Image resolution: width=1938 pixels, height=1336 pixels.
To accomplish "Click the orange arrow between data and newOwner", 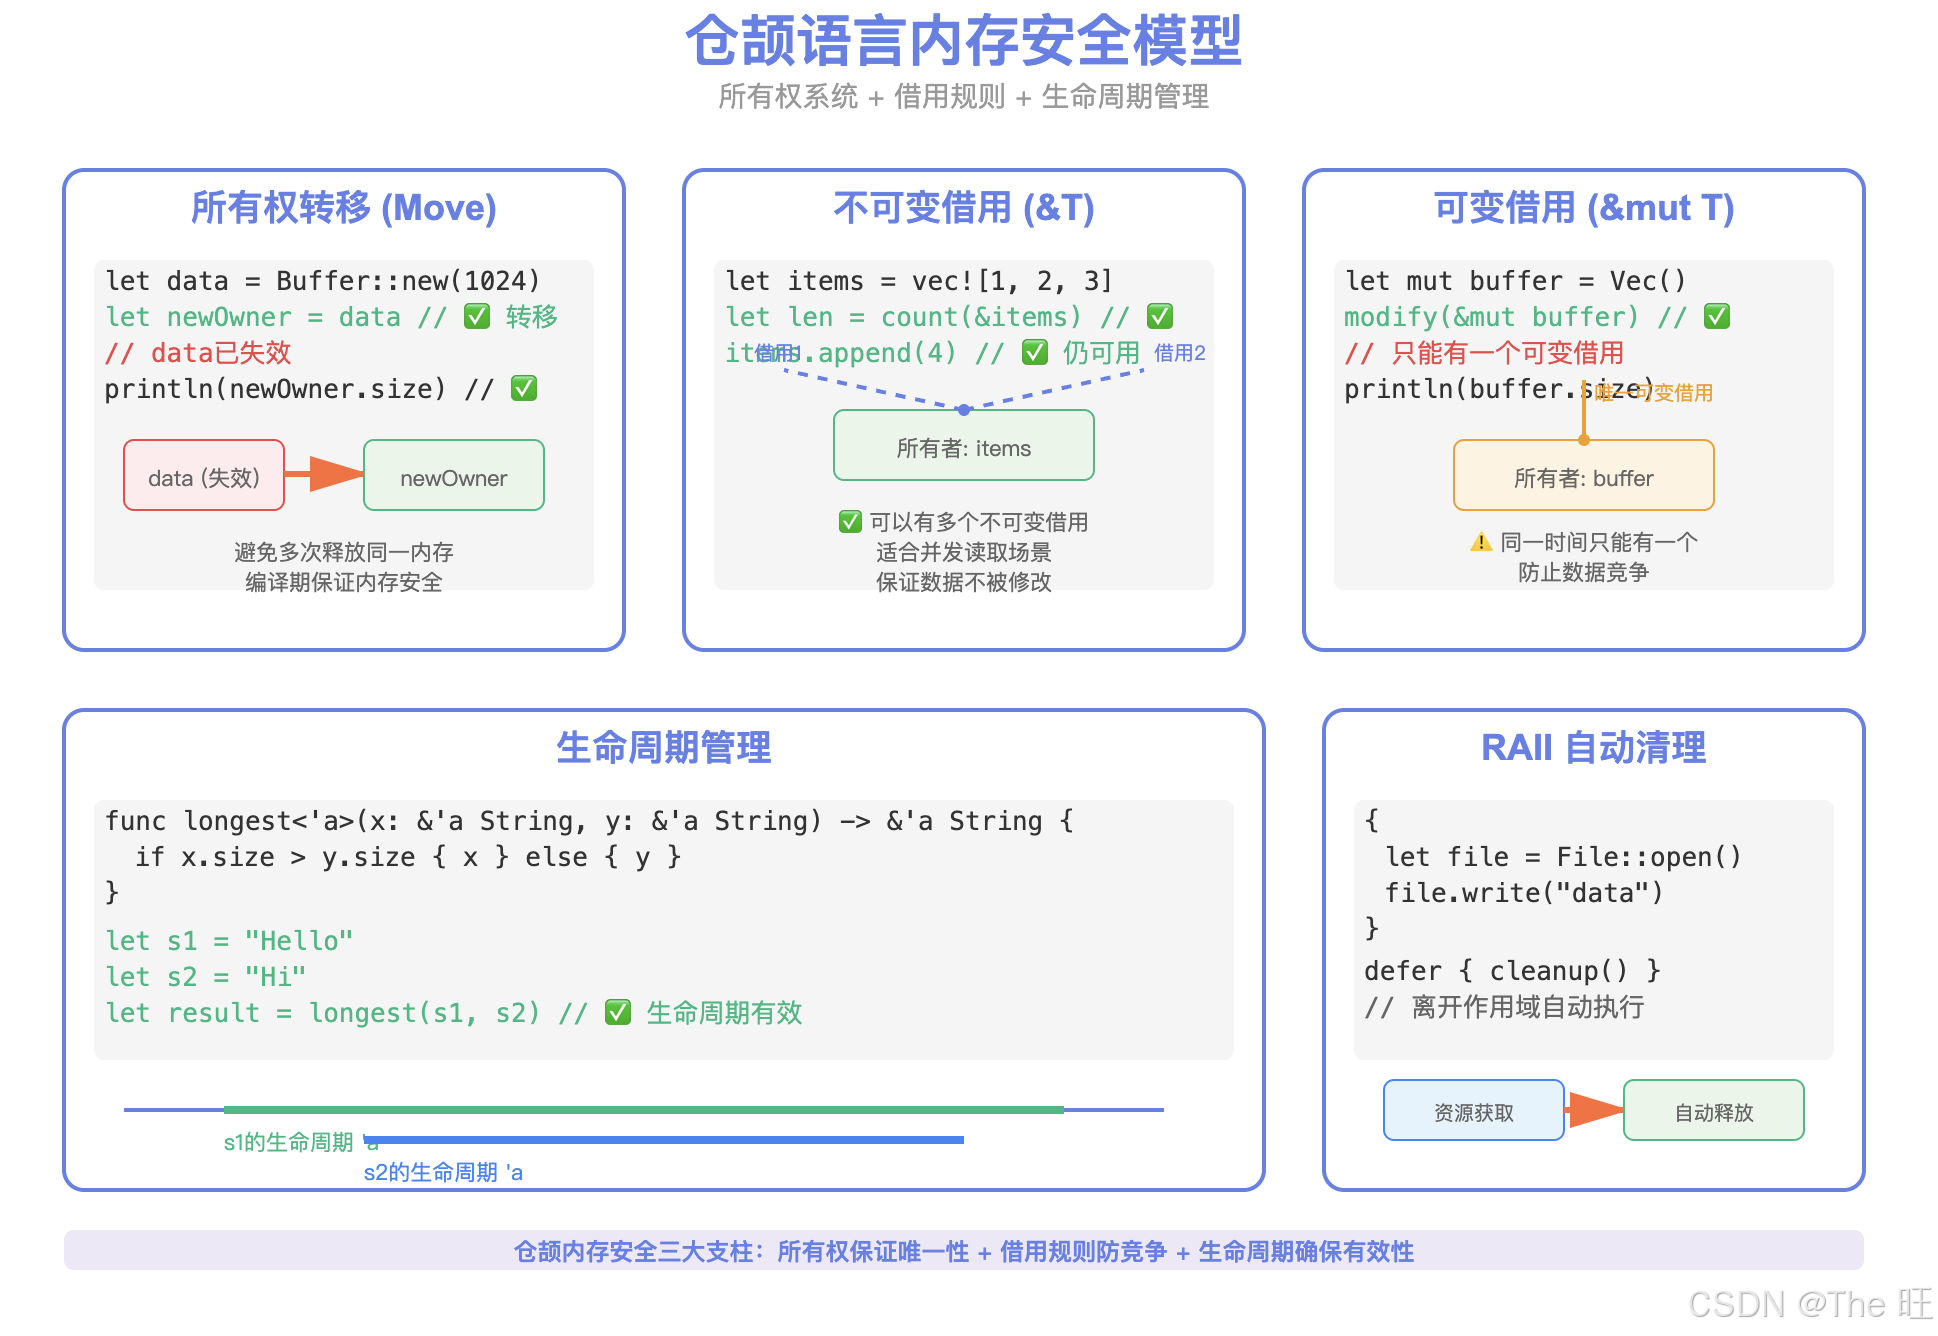I will click(x=326, y=474).
